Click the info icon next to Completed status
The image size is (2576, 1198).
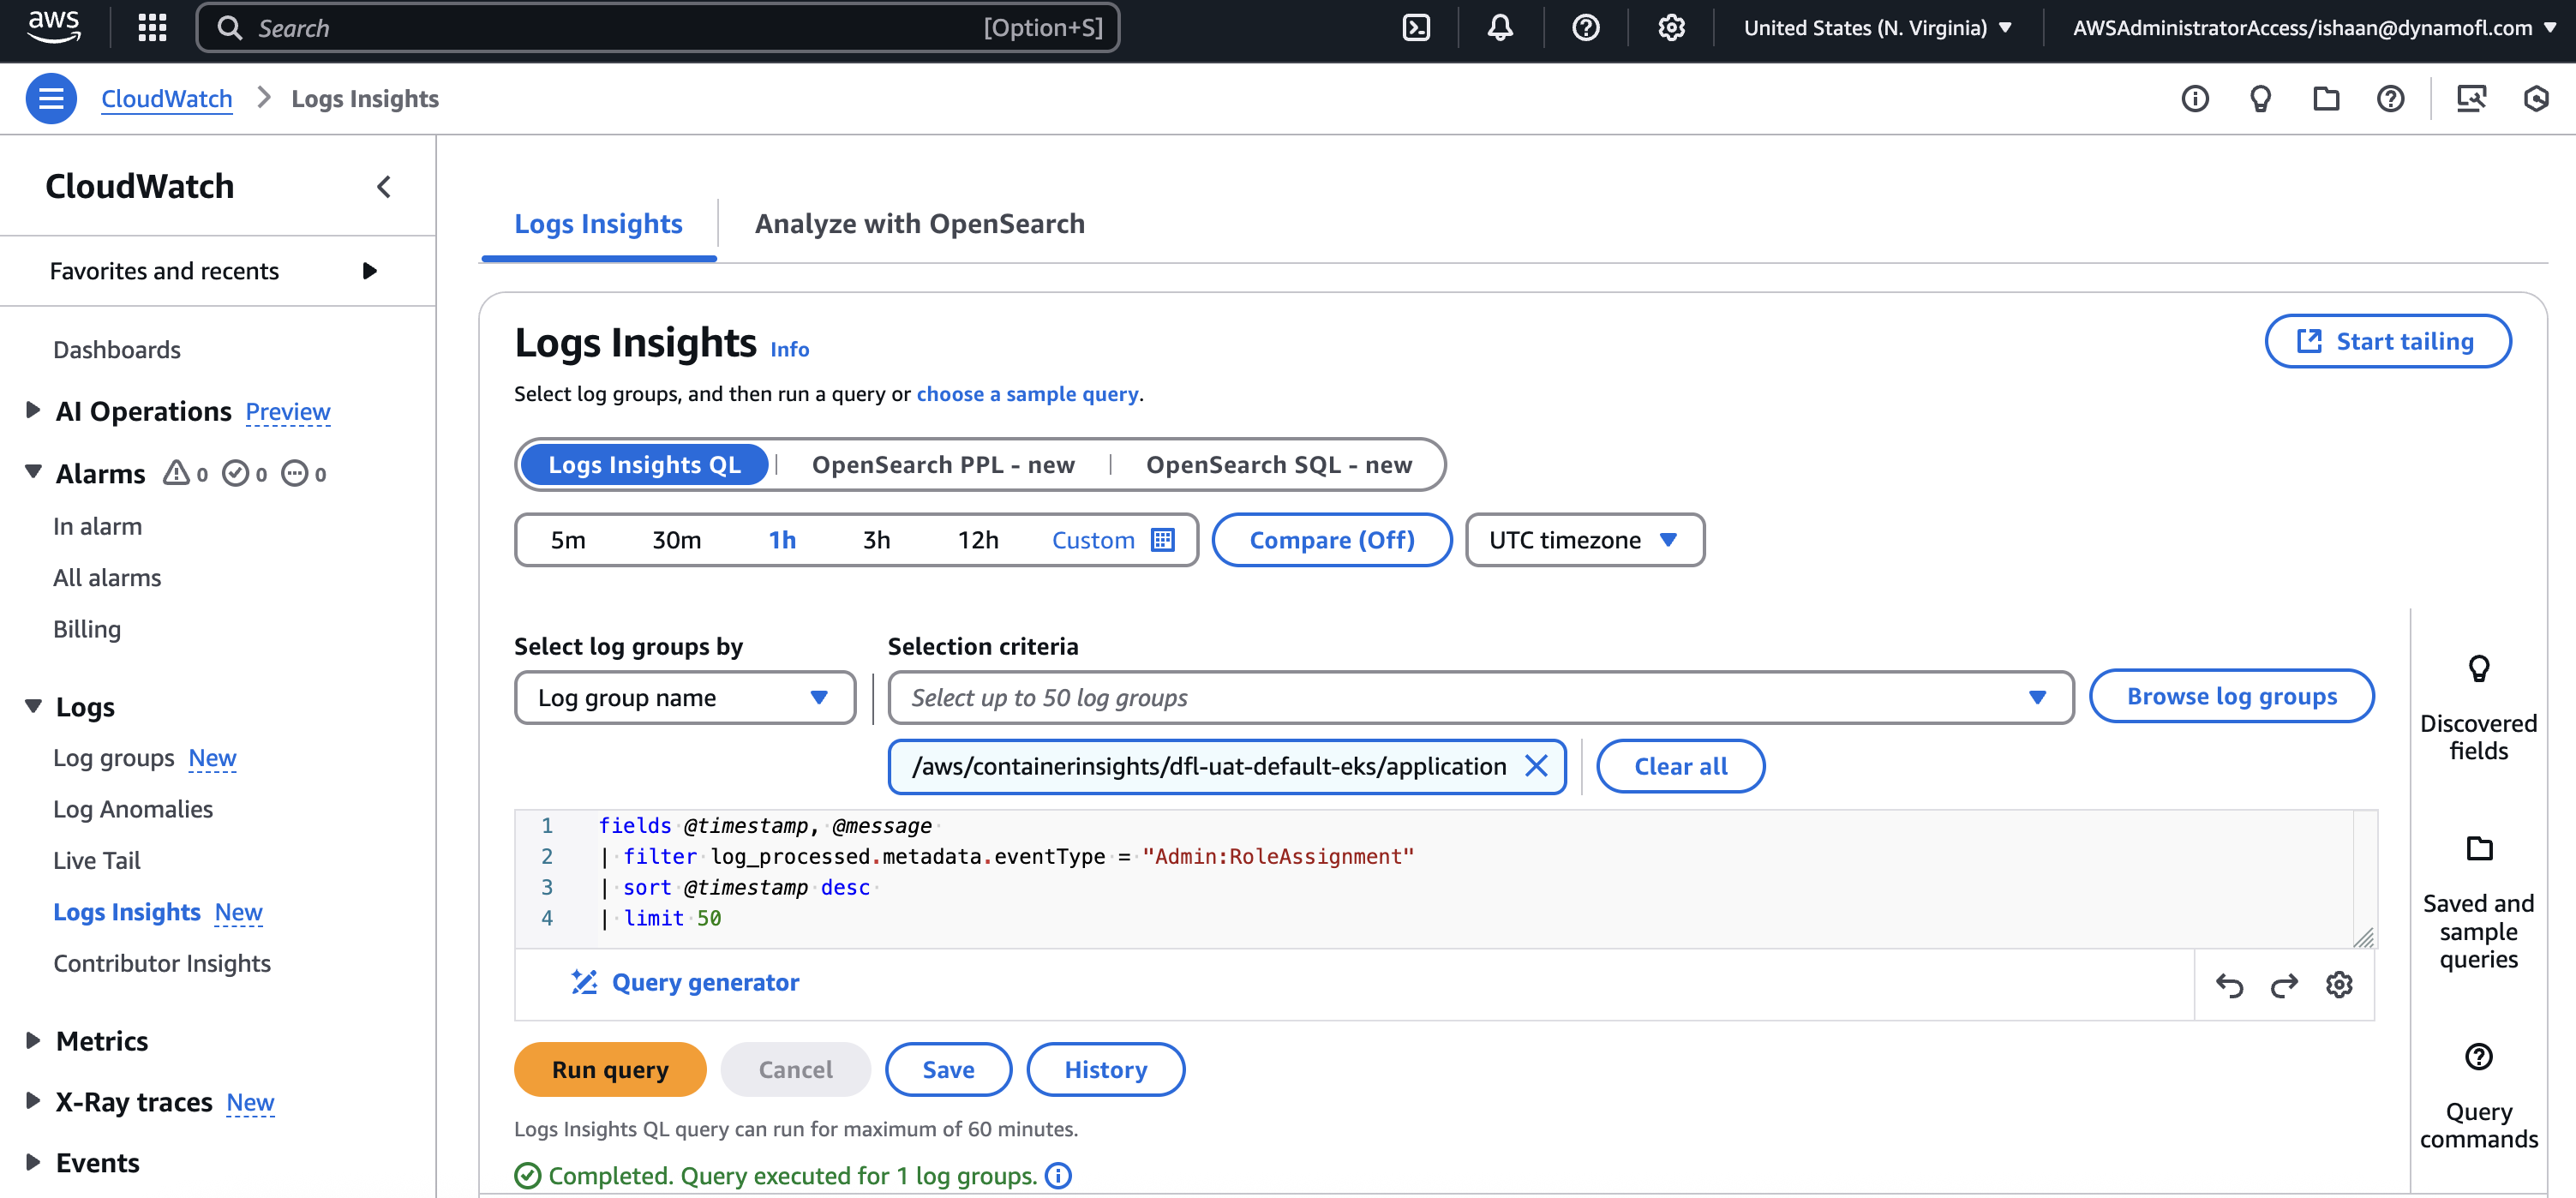[x=1058, y=1176]
